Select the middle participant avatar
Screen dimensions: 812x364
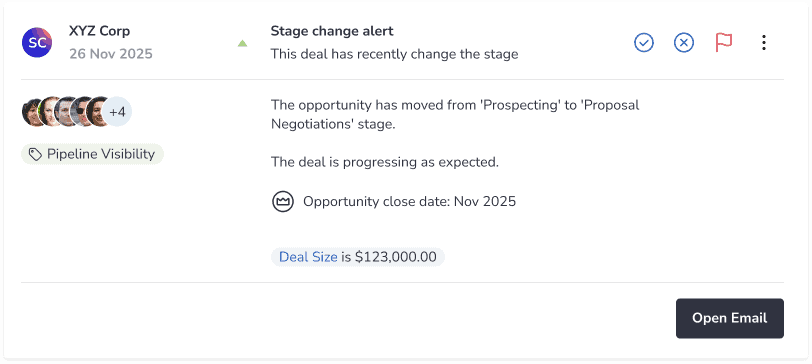pyautogui.click(x=65, y=112)
